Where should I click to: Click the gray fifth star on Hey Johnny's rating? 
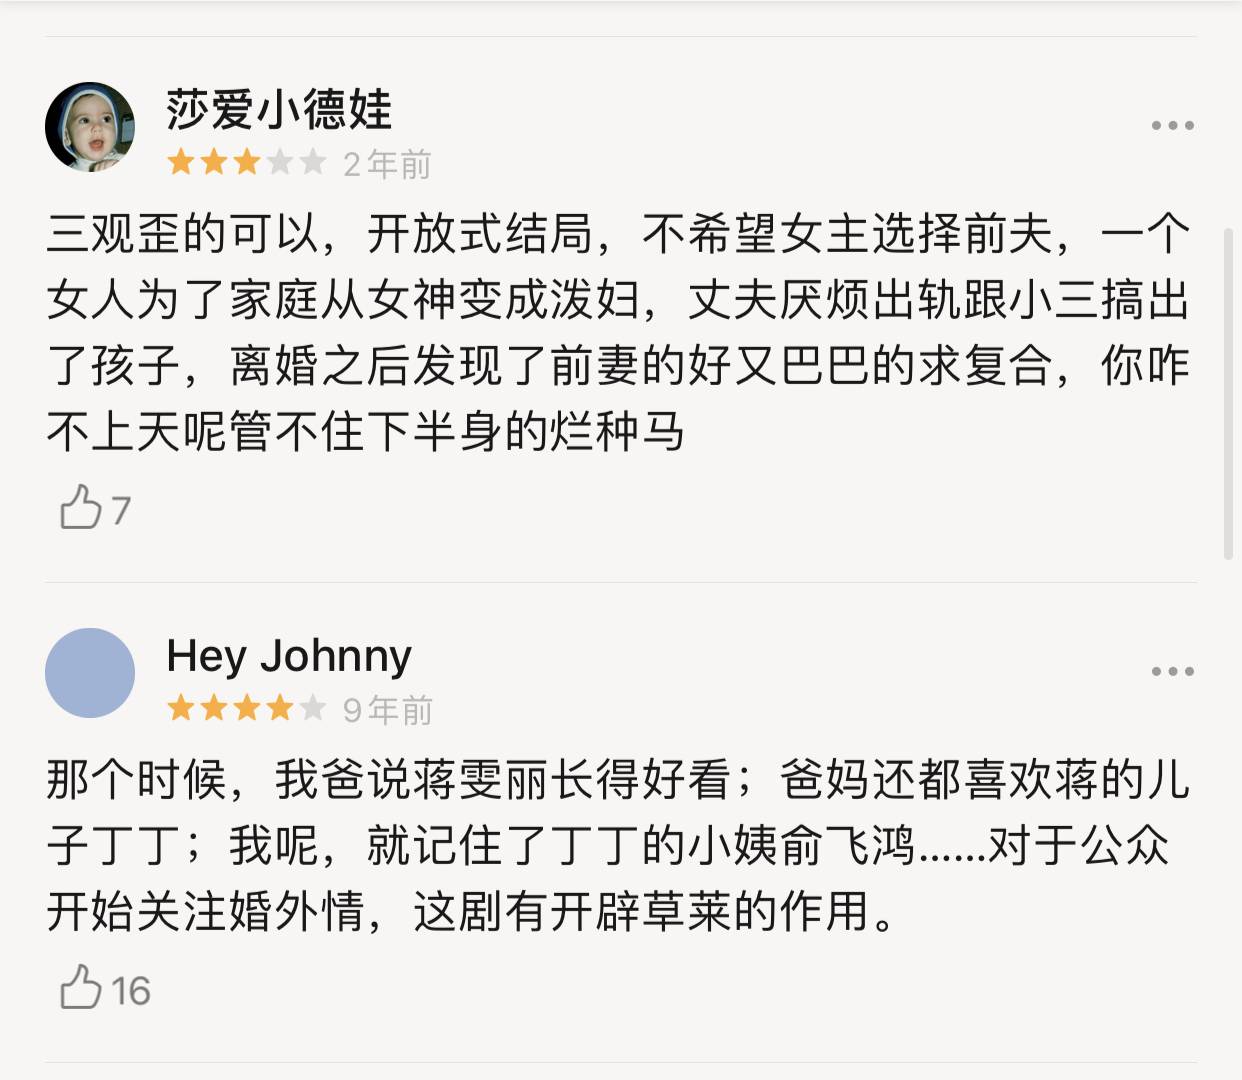(x=313, y=708)
